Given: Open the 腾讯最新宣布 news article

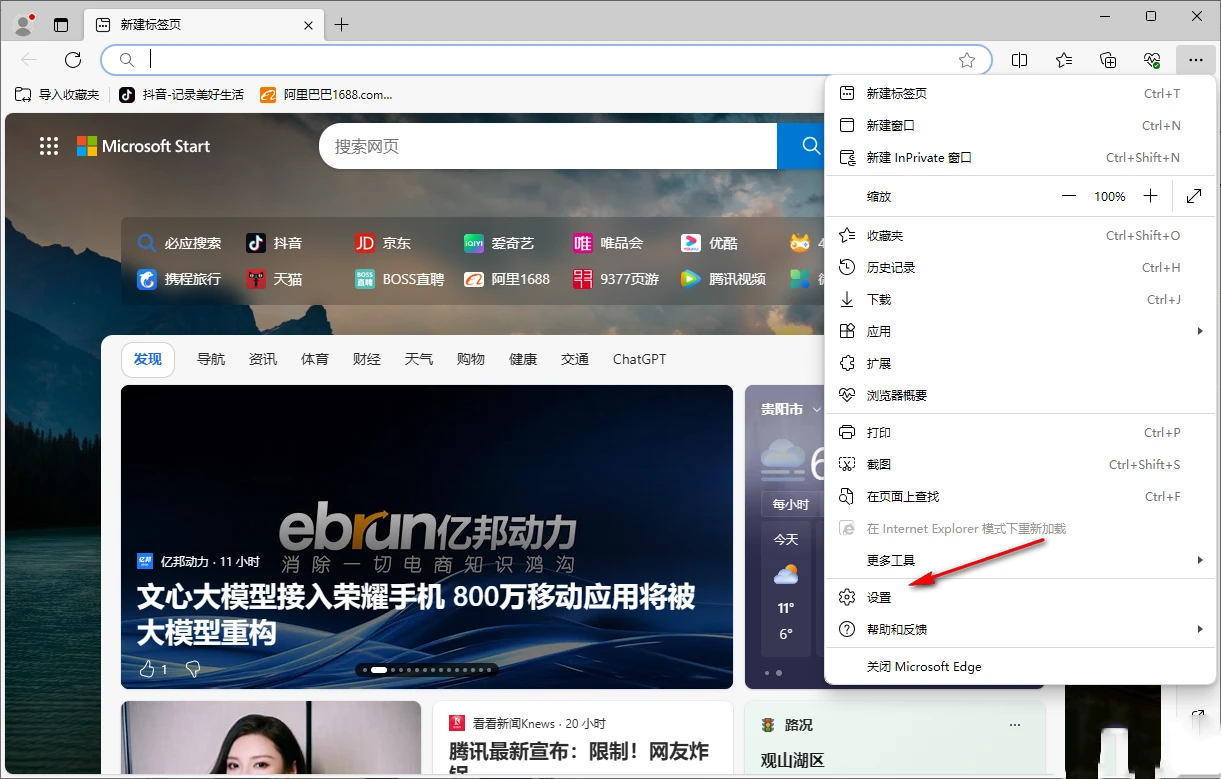Looking at the screenshot, I should coord(578,760).
